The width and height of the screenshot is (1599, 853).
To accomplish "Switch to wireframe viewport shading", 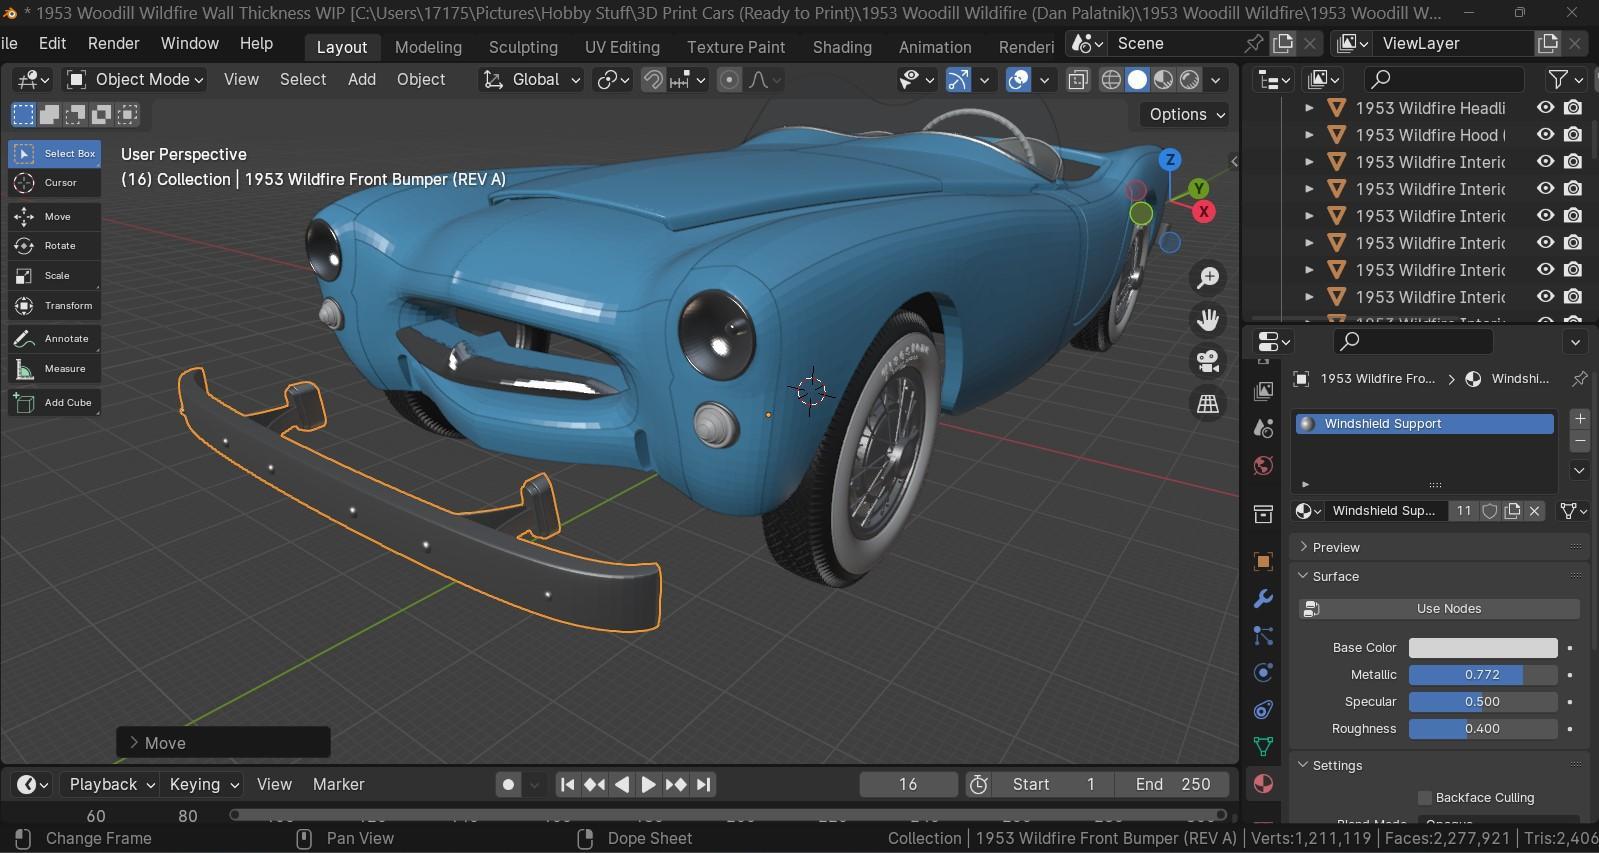I will pos(1111,80).
